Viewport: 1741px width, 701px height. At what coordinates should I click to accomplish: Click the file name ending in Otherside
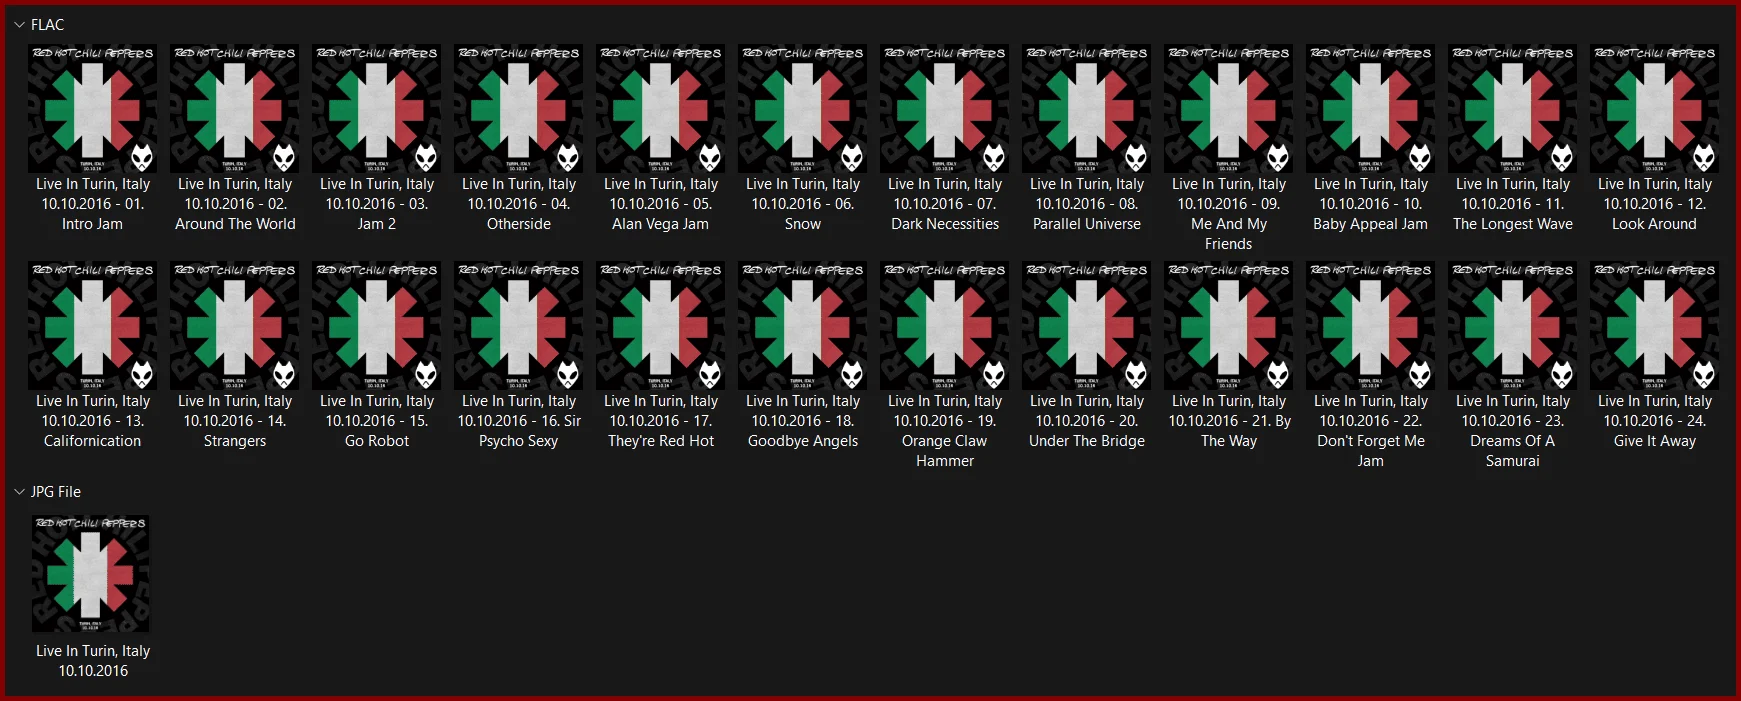[519, 204]
